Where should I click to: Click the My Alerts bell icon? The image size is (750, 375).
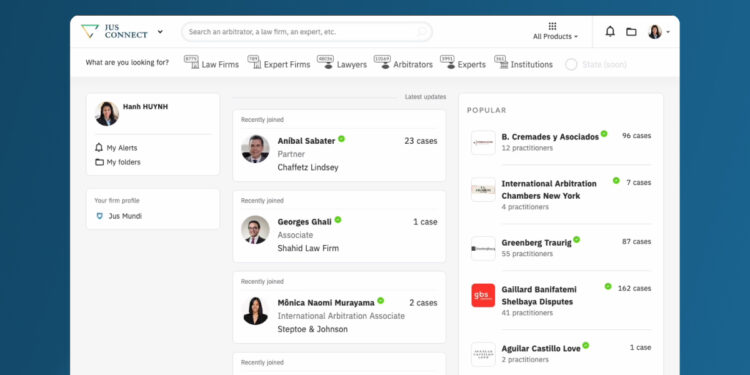(x=99, y=147)
